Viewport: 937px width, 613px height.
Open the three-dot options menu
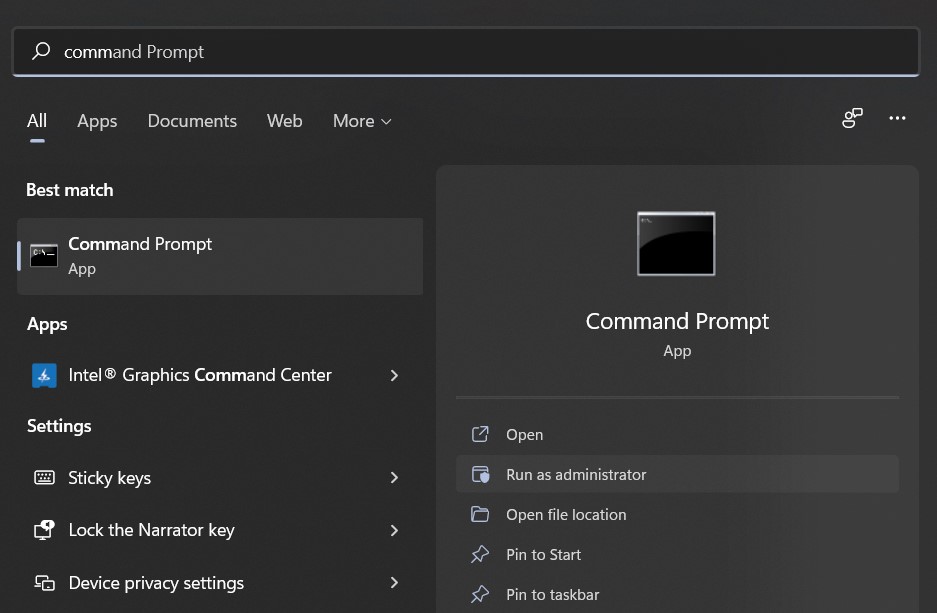click(897, 118)
